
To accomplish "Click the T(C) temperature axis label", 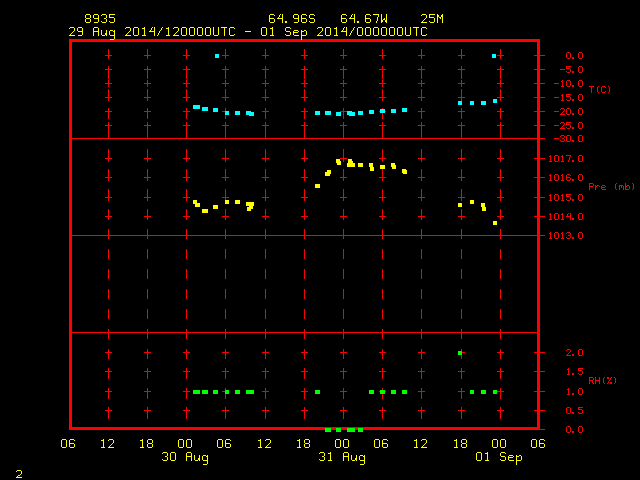I will pyautogui.click(x=600, y=89).
